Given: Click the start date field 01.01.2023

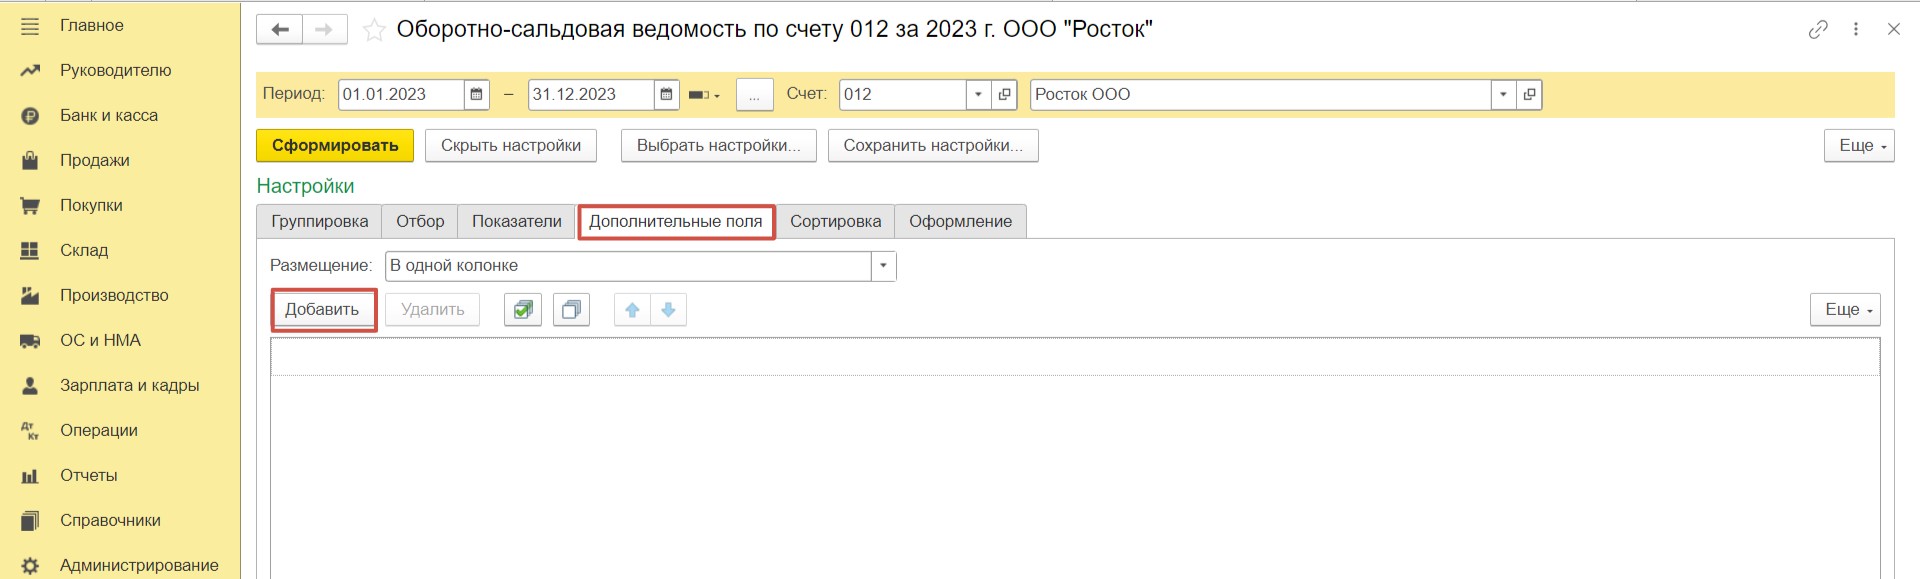Looking at the screenshot, I should (401, 95).
